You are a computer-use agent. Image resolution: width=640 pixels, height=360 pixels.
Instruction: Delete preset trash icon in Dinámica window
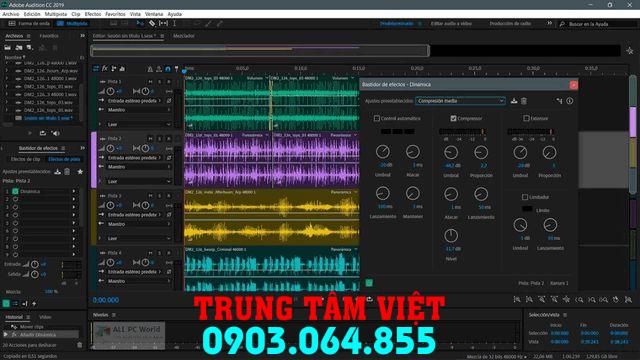click(x=524, y=101)
